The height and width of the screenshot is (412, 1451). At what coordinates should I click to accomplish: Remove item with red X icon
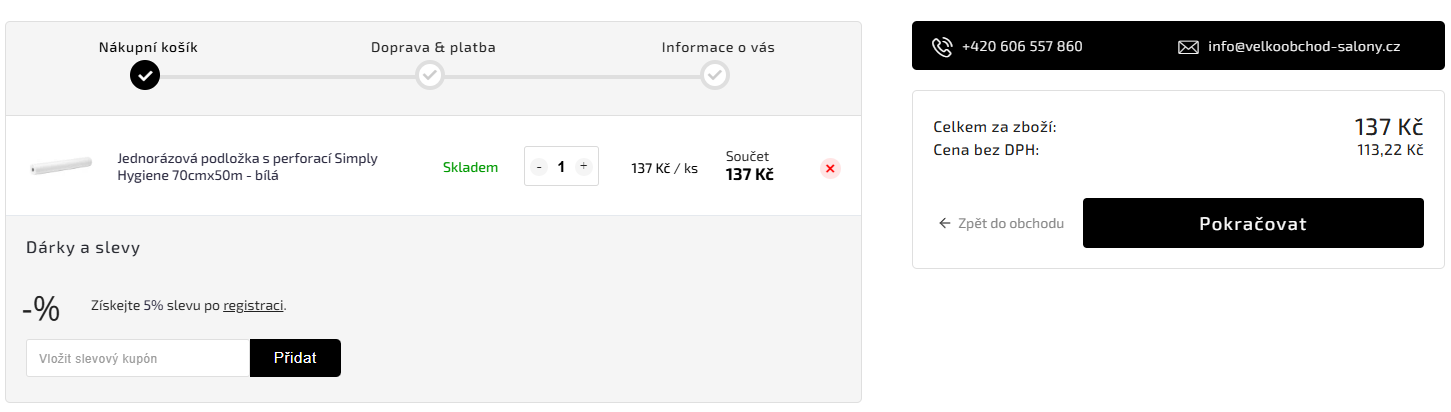click(830, 168)
